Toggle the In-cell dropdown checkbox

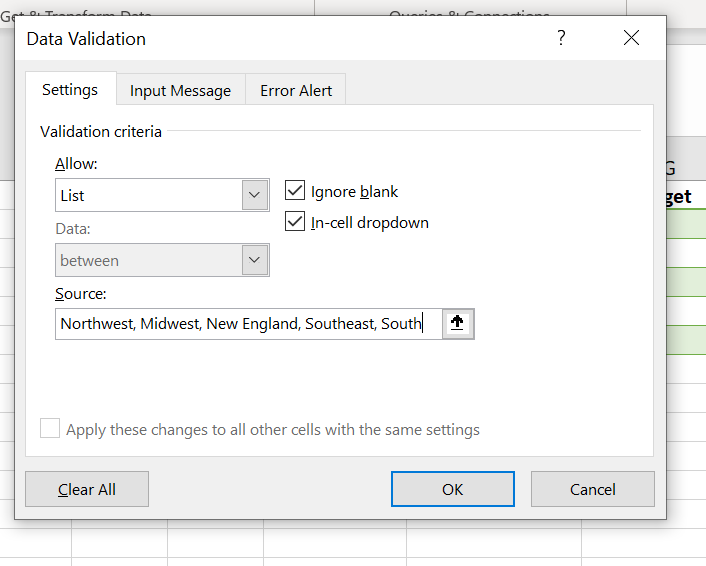tap(295, 222)
